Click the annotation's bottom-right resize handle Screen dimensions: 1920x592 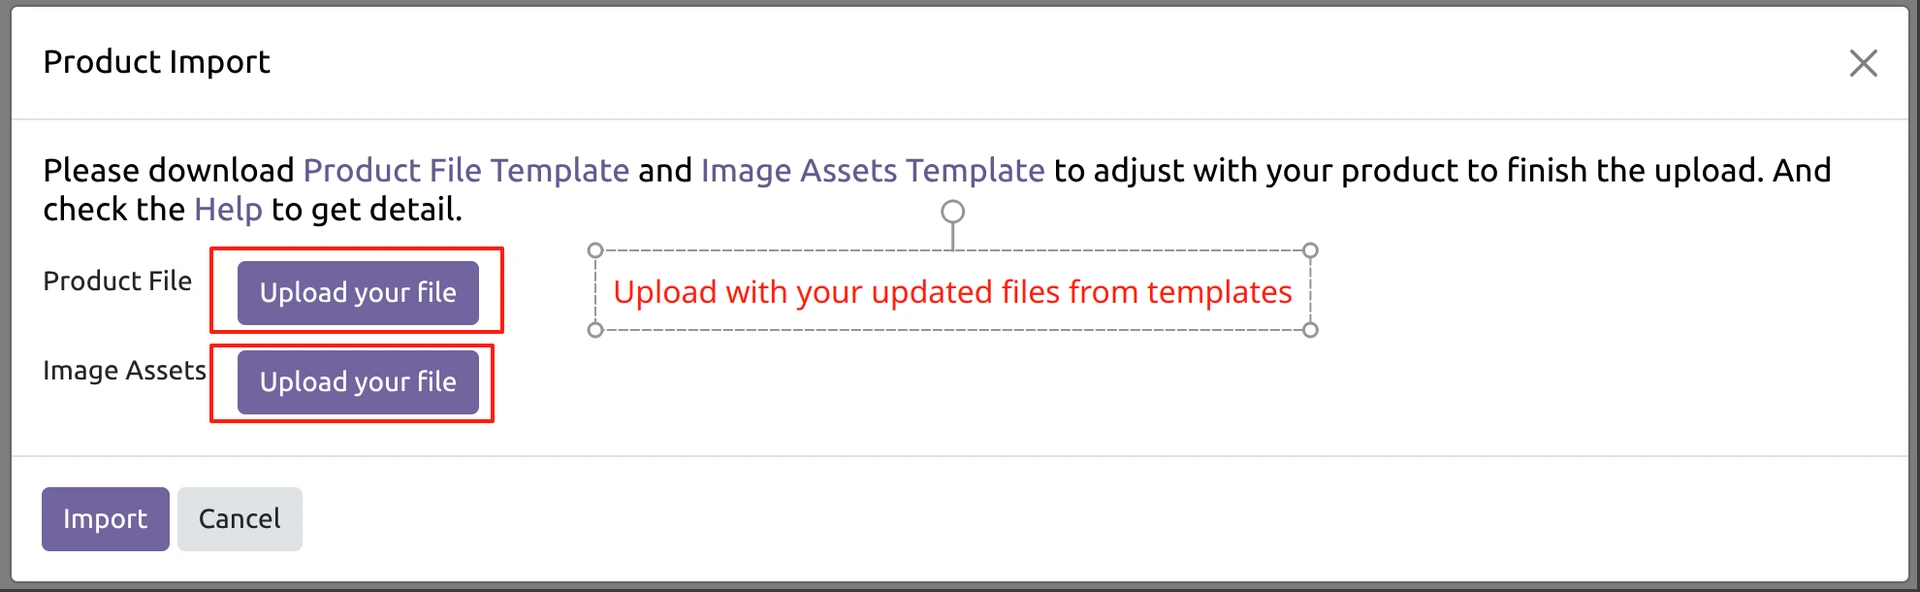click(1310, 330)
